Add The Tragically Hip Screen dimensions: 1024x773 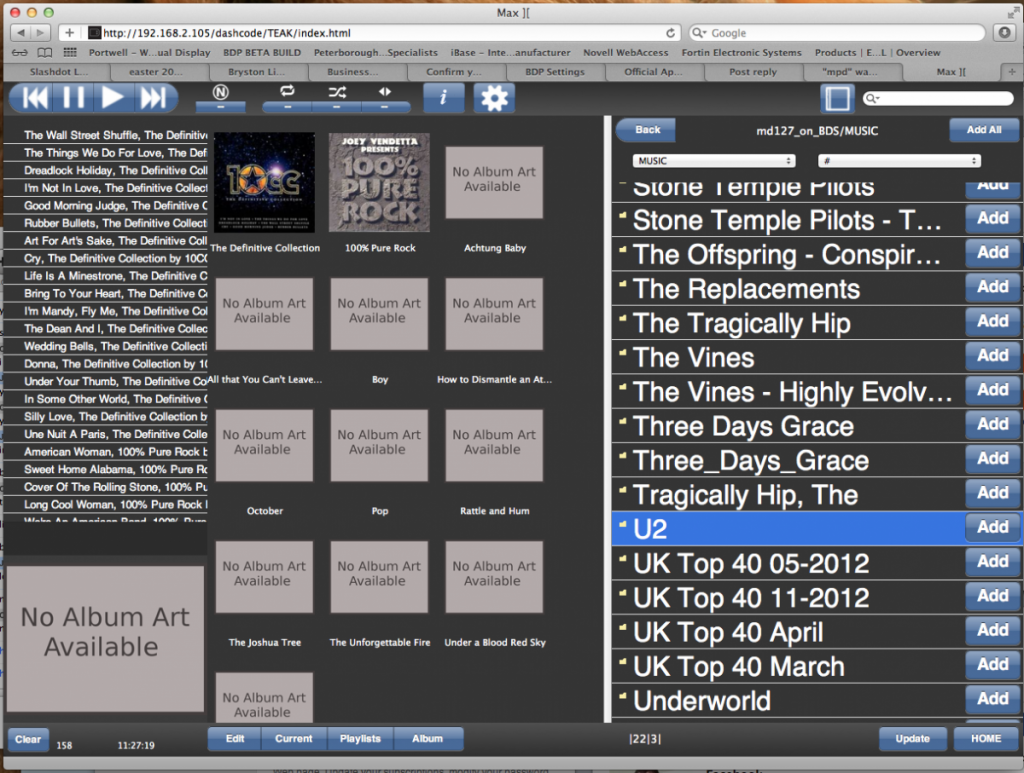992,321
